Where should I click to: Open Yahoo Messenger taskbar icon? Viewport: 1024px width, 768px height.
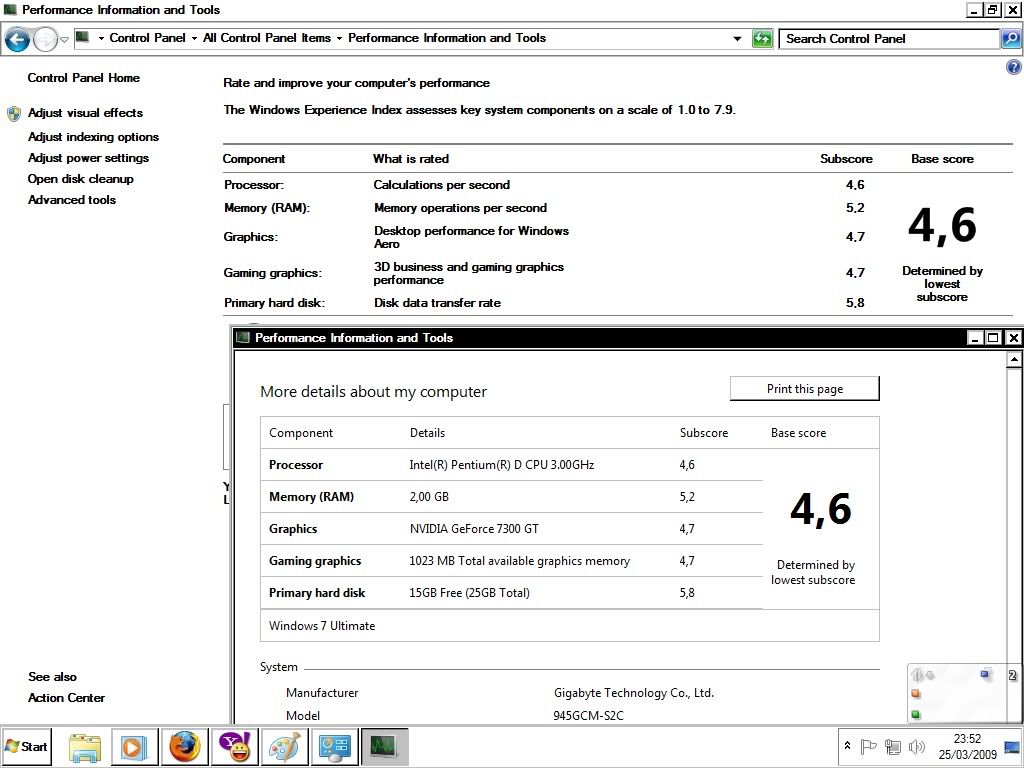[236, 746]
